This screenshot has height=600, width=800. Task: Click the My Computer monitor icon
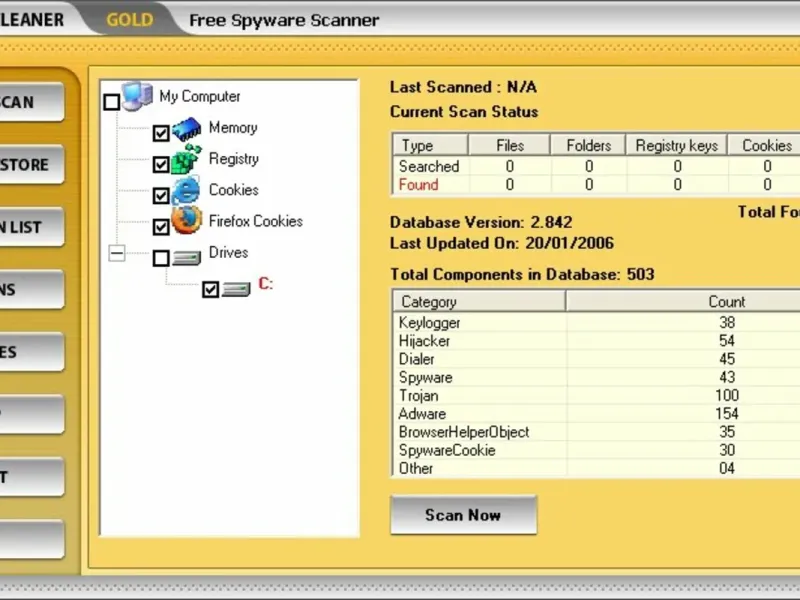click(x=137, y=96)
